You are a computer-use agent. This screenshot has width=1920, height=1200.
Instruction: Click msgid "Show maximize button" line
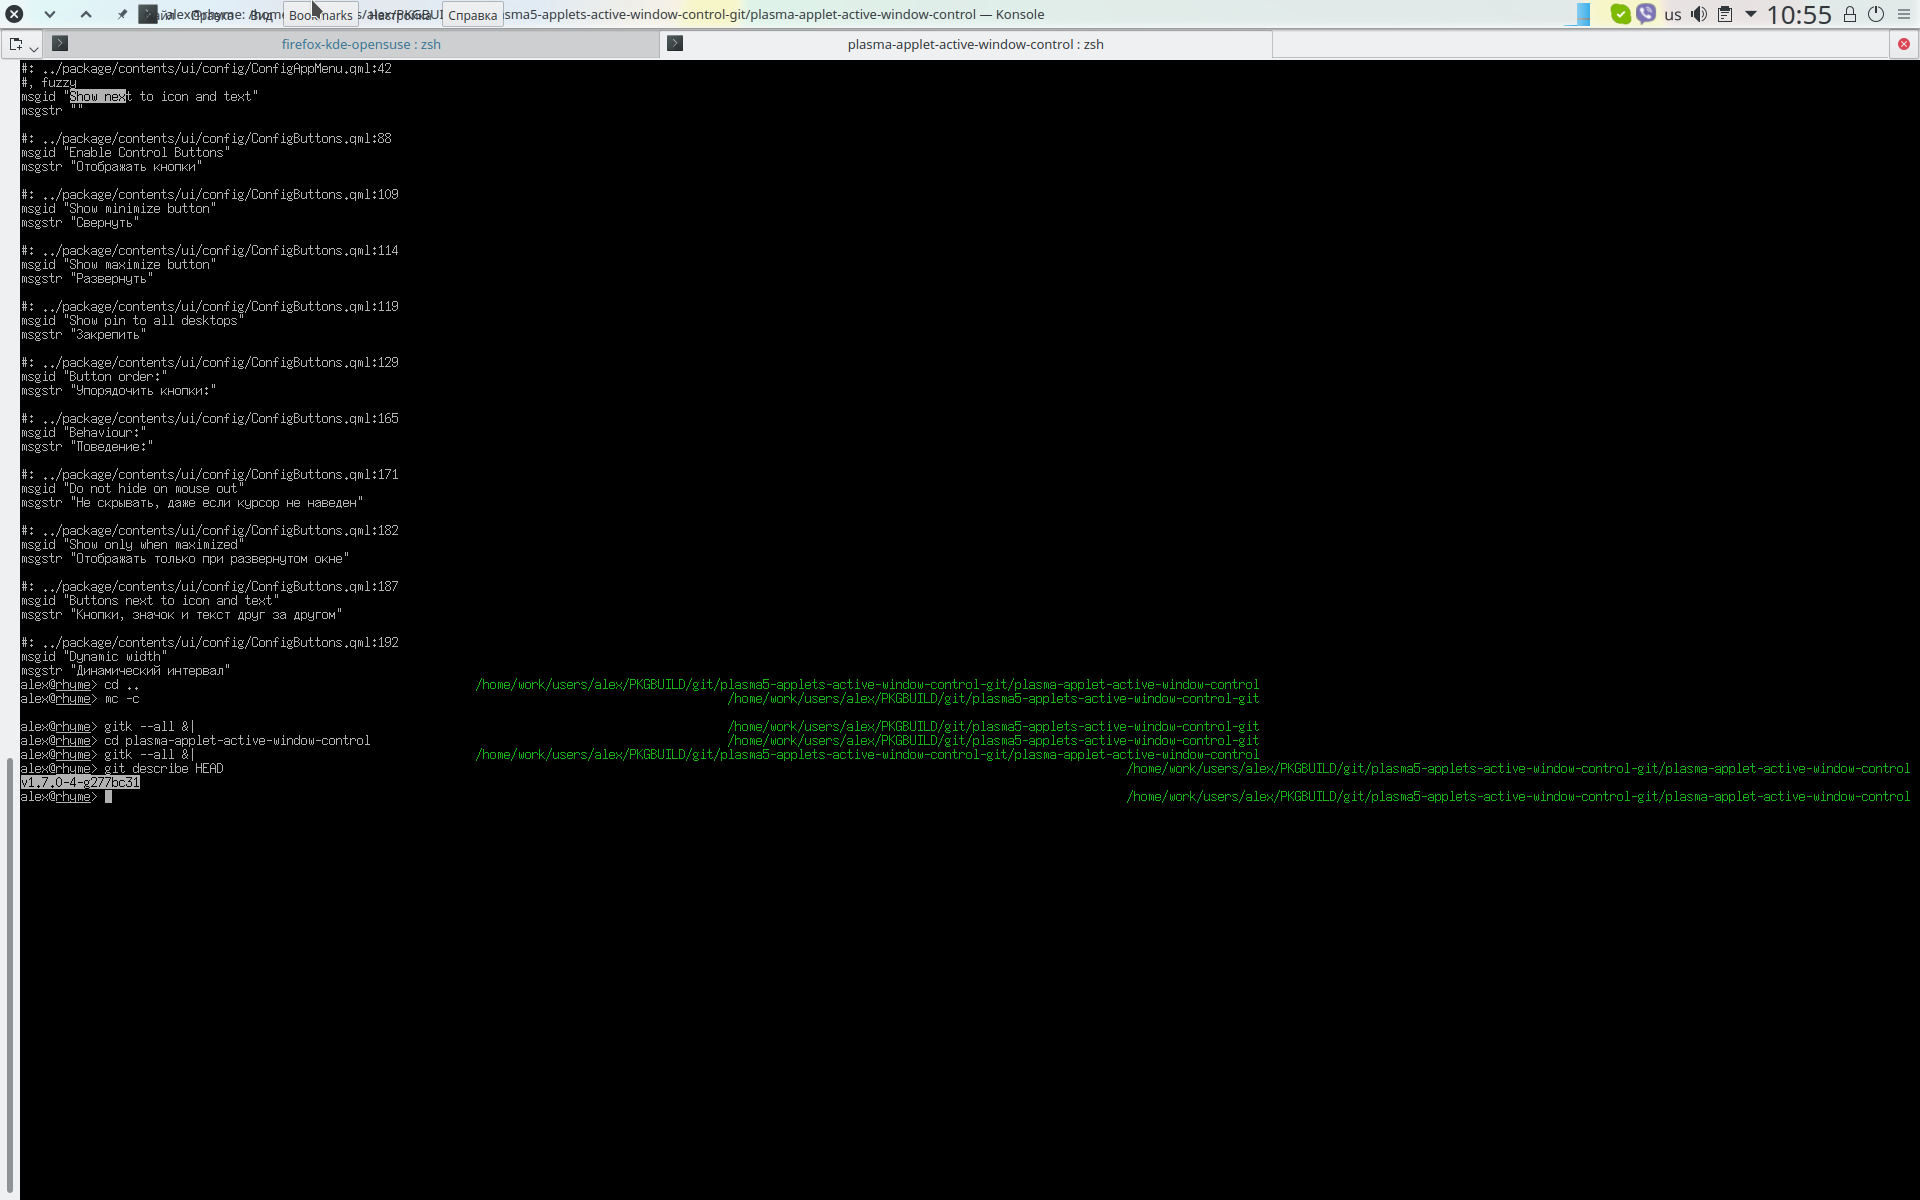click(118, 265)
